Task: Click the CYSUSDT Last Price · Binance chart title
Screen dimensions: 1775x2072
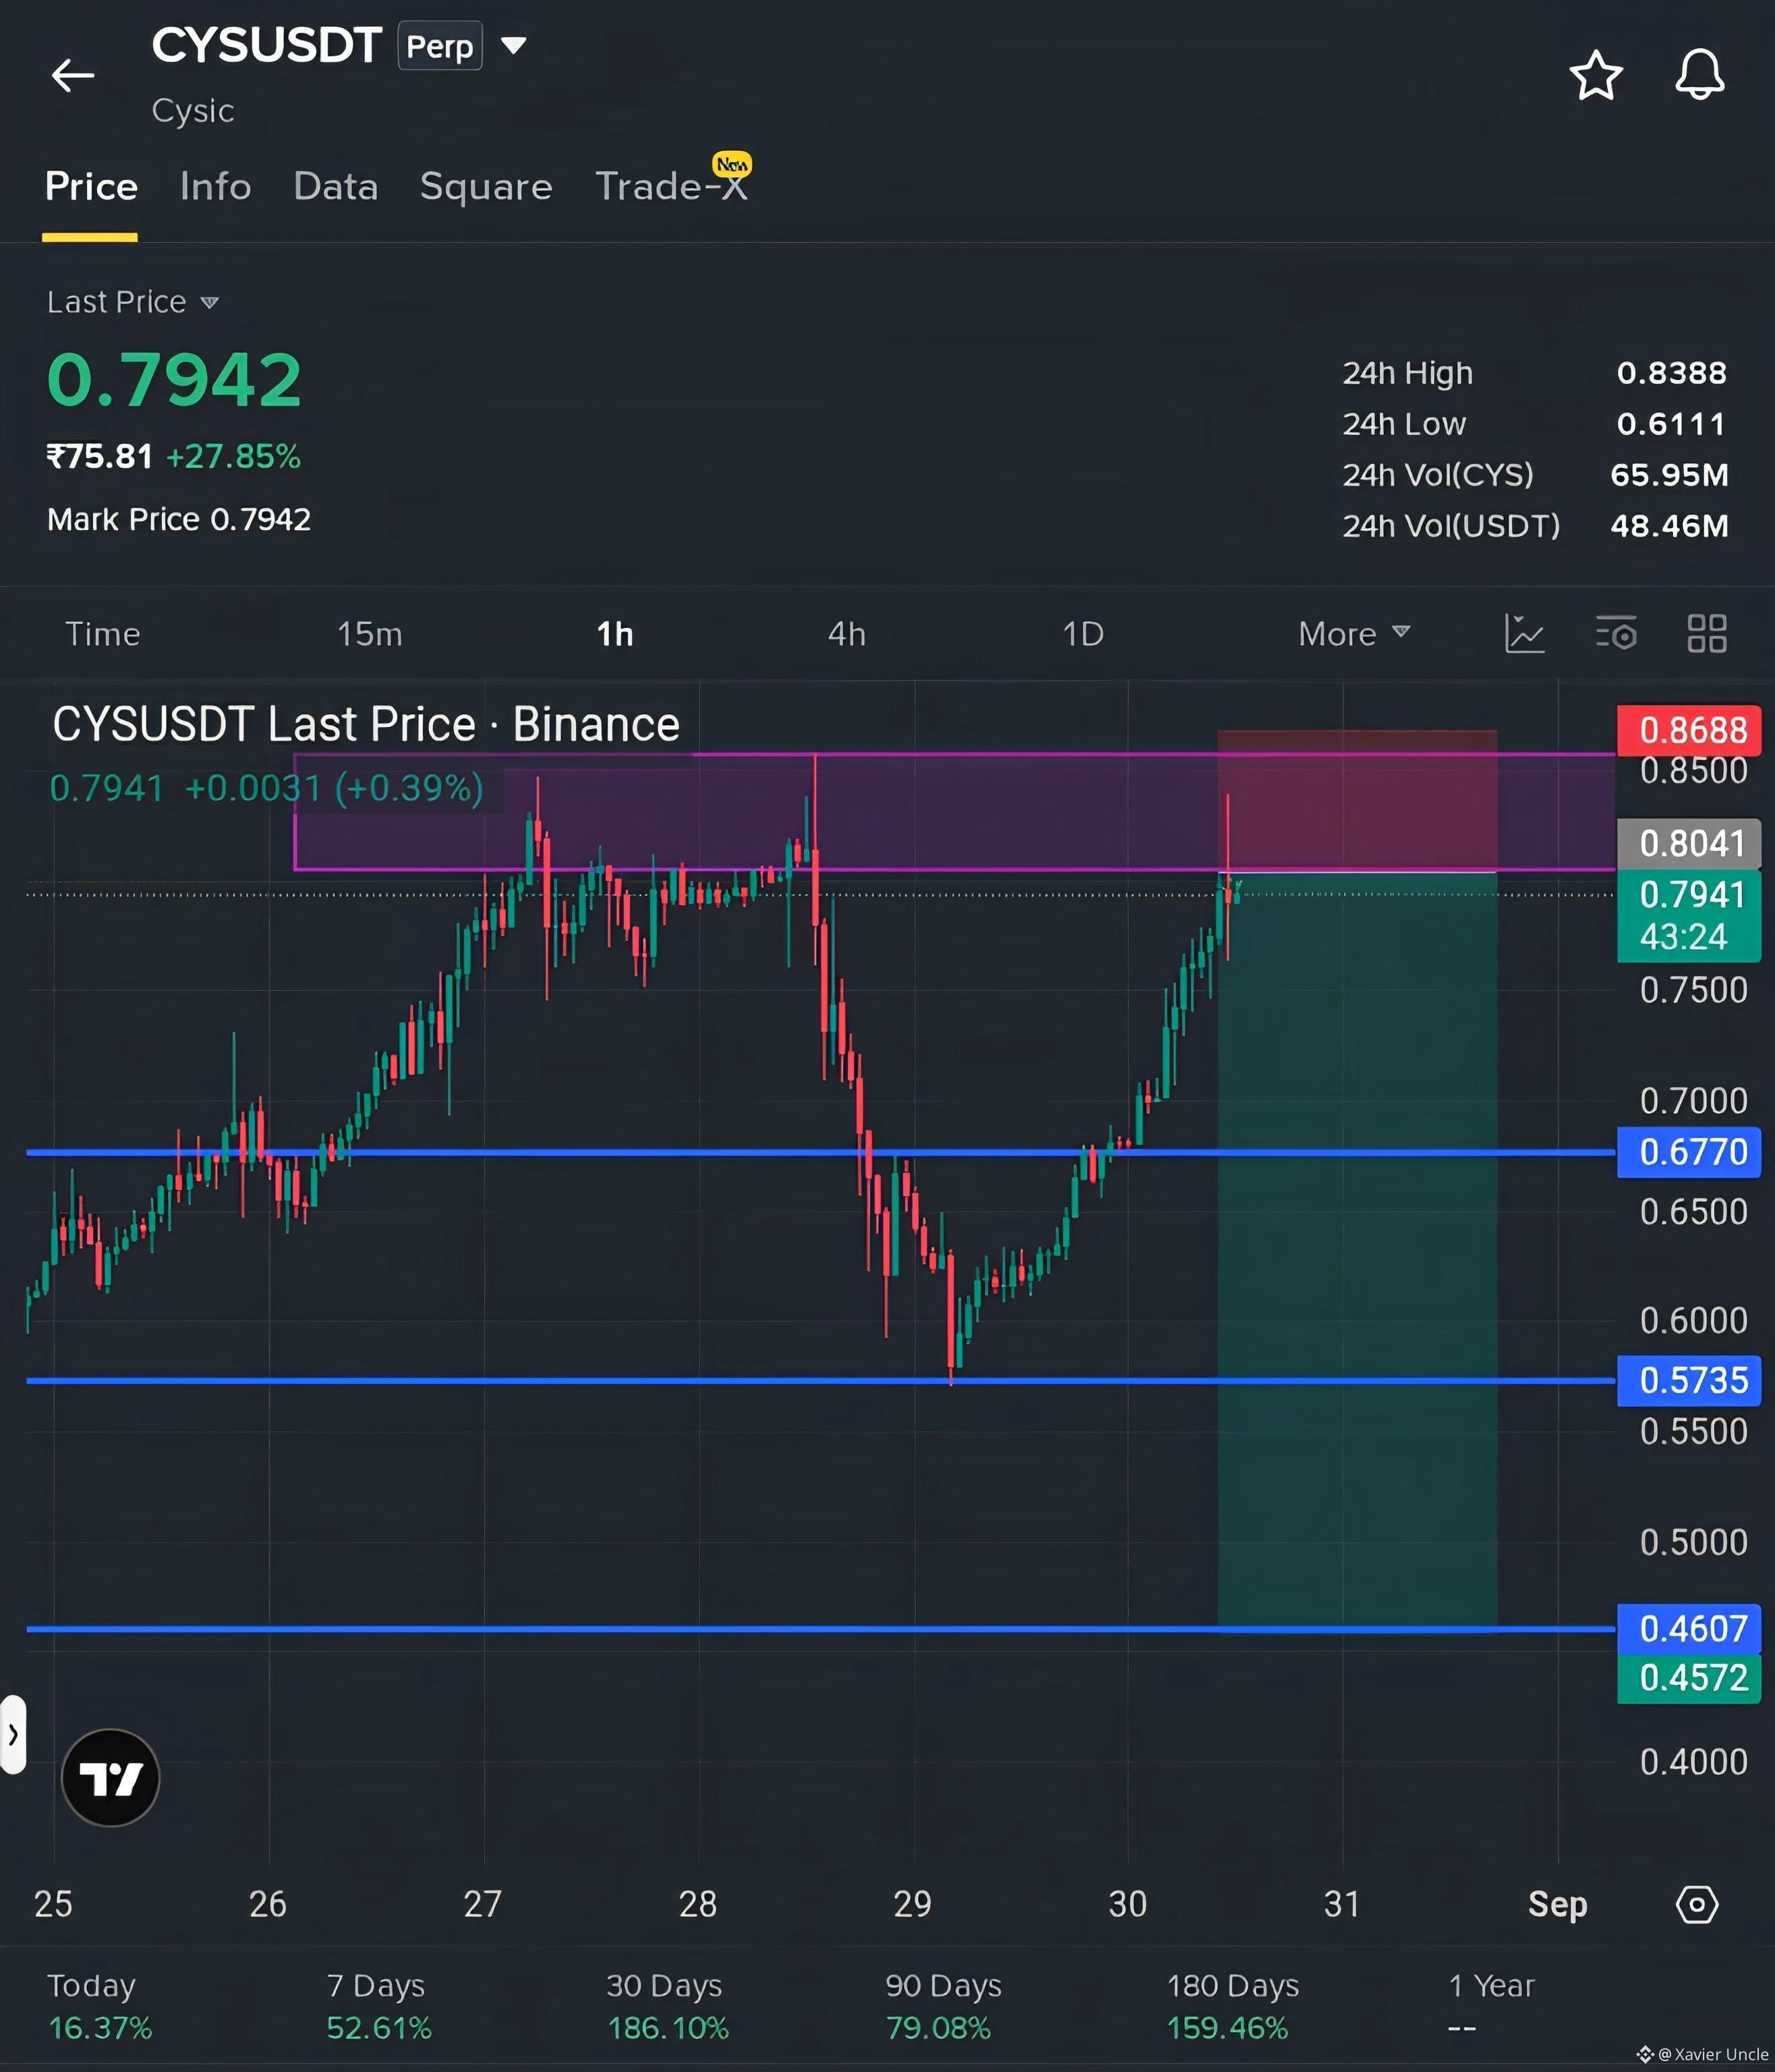Action: tap(366, 724)
